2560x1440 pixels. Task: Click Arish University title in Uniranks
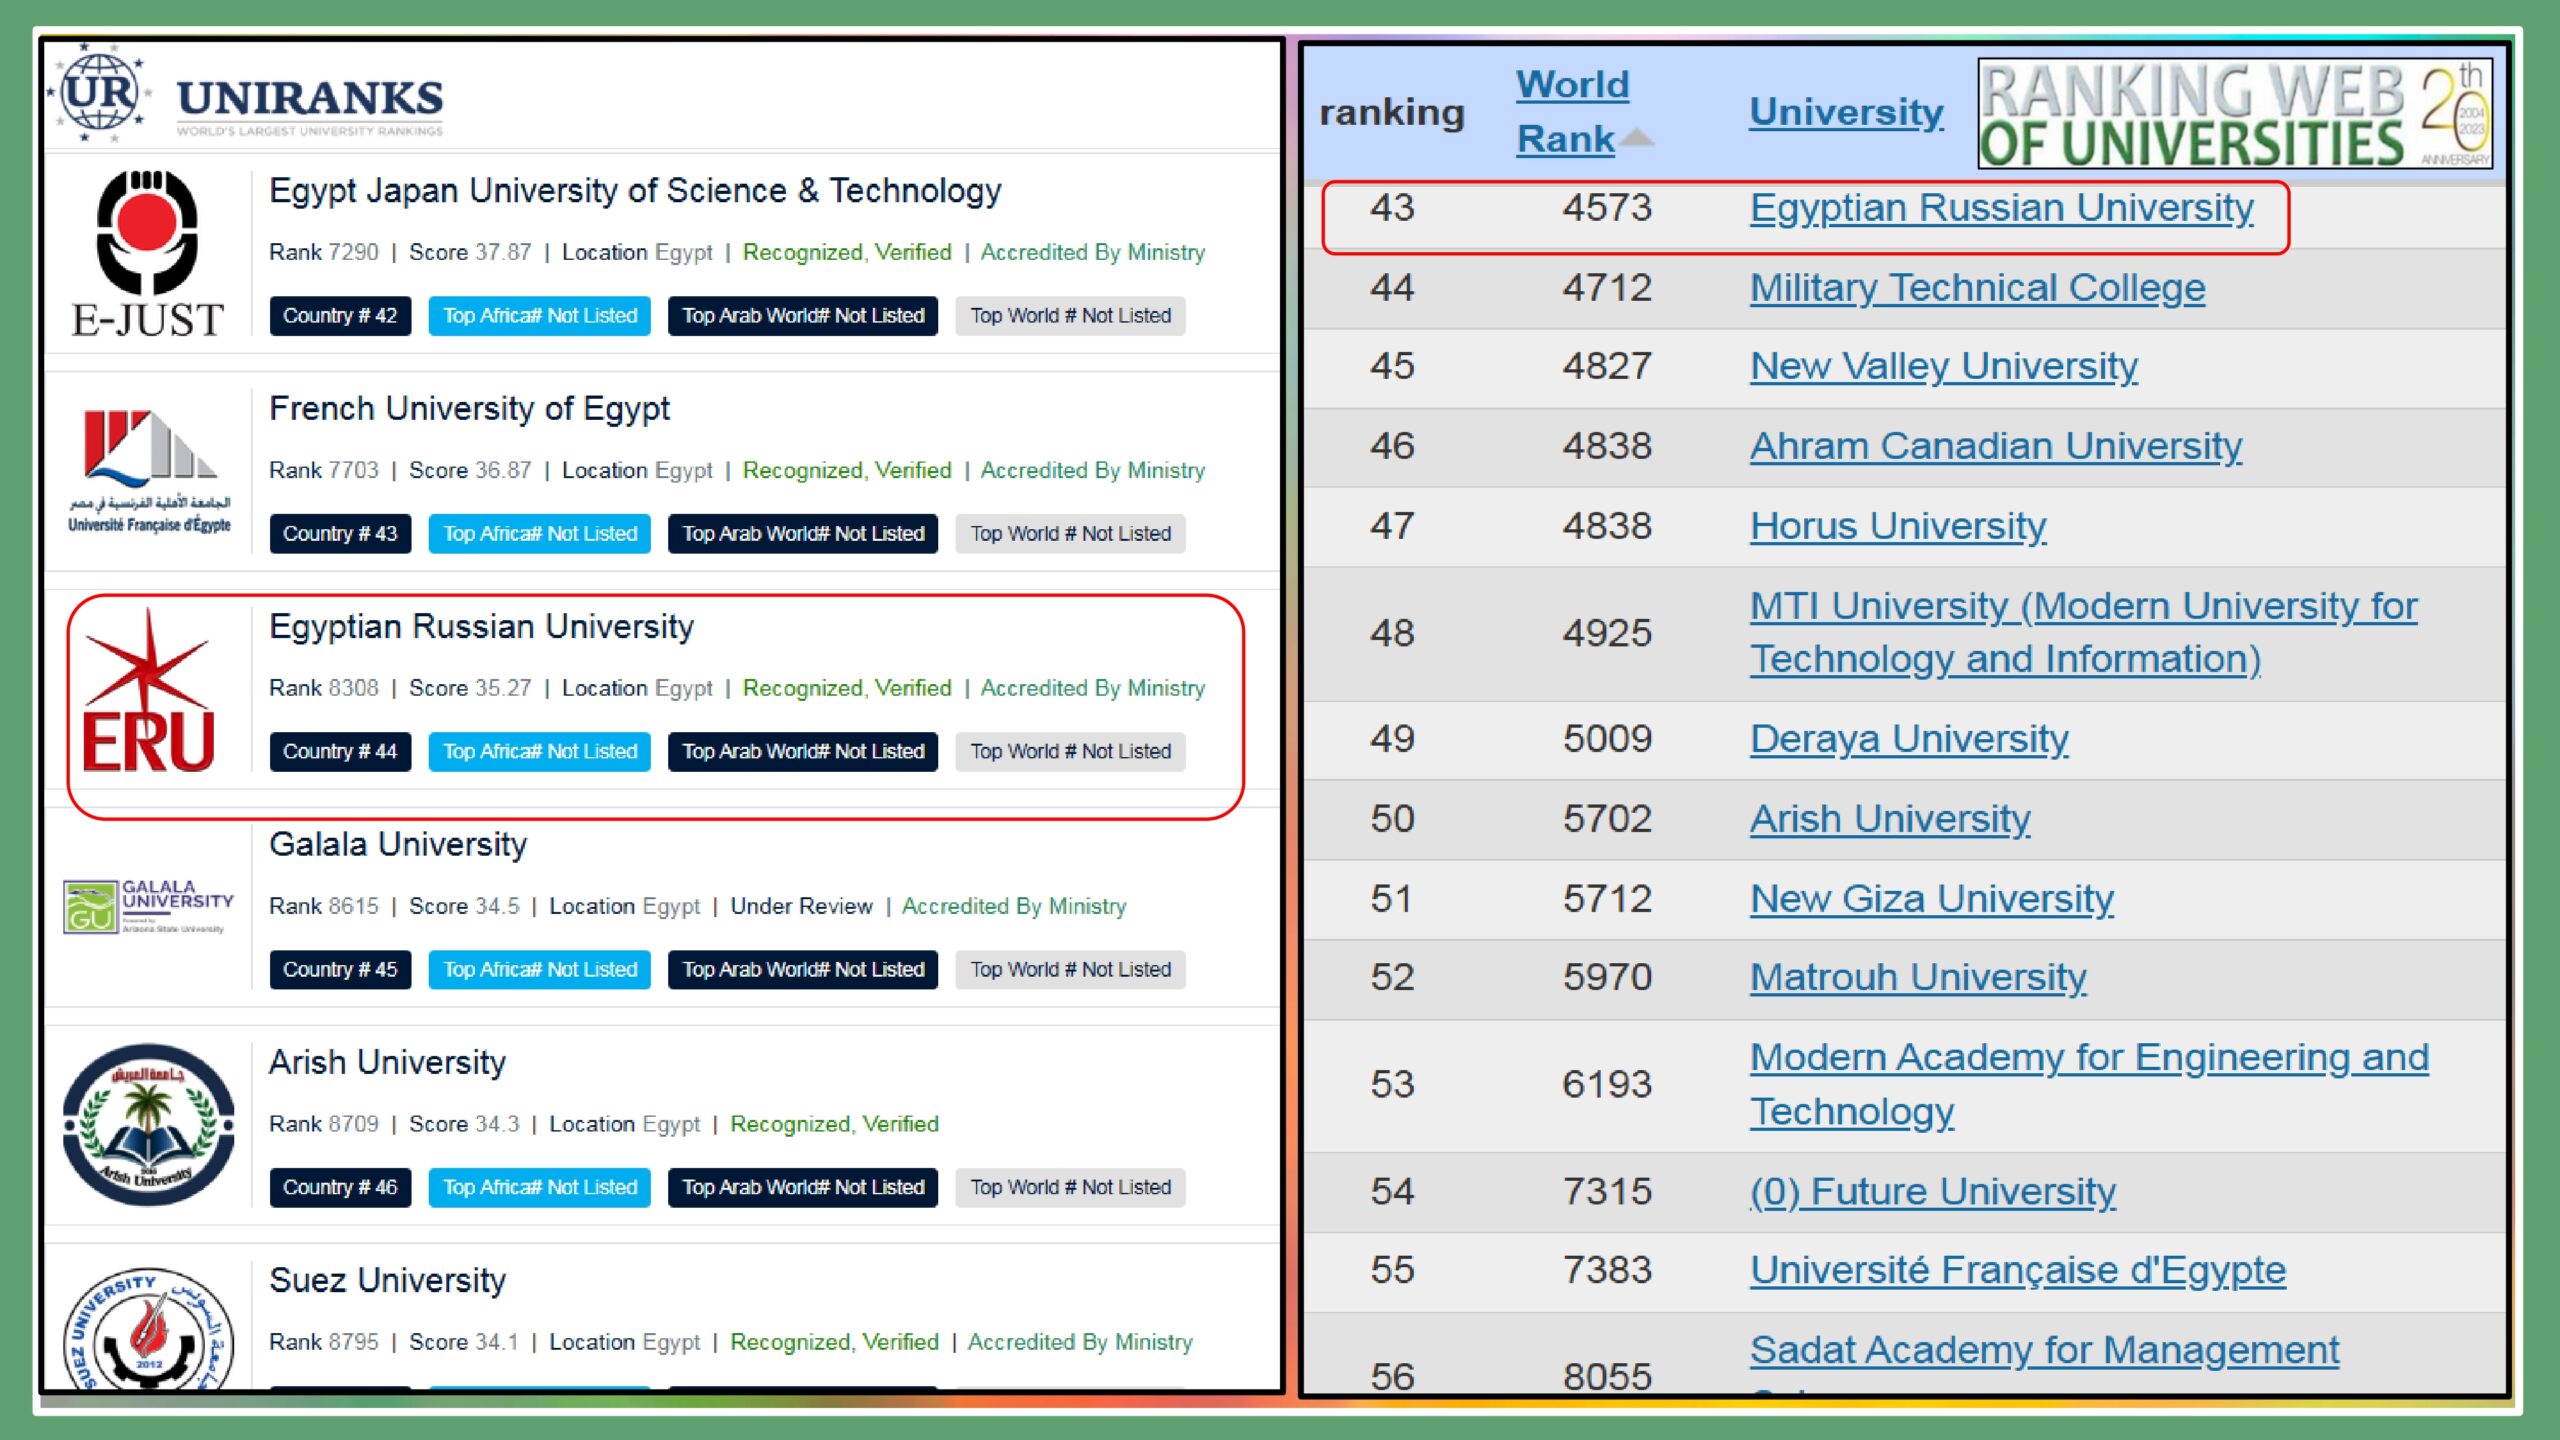[x=387, y=1062]
